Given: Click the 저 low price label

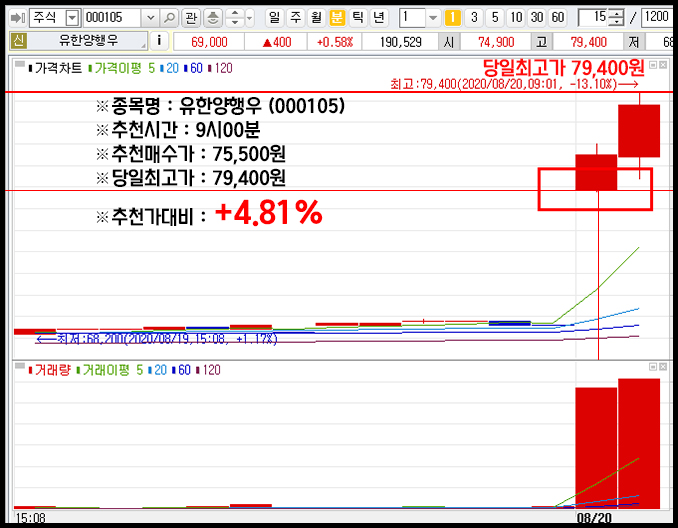Looking at the screenshot, I should coord(633,42).
